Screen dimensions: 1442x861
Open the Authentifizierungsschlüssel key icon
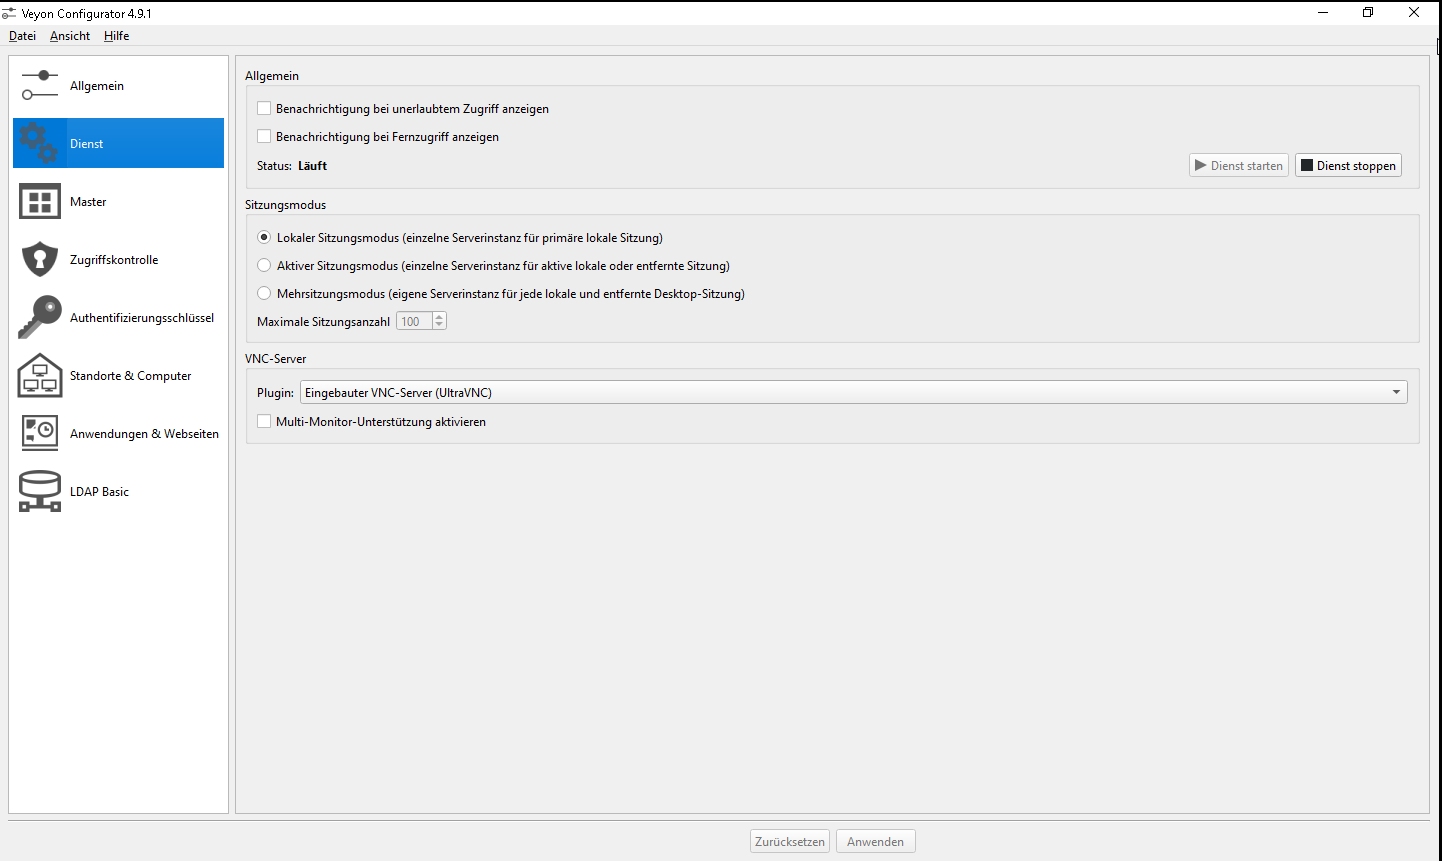click(x=40, y=318)
